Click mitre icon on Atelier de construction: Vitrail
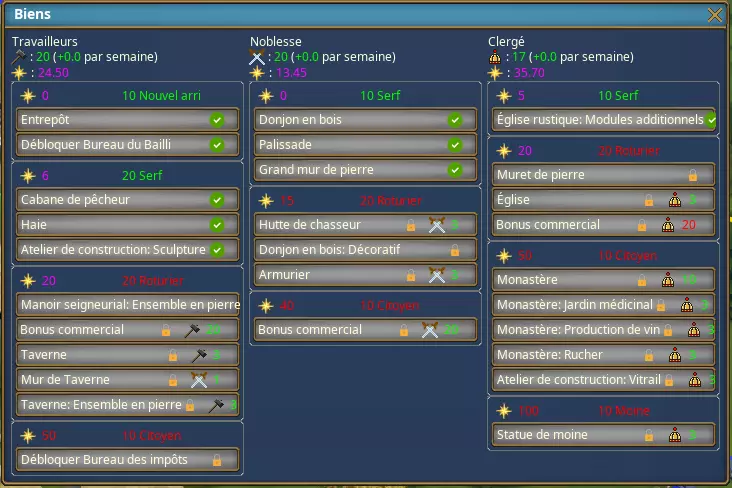The height and width of the screenshot is (488, 732). 695,380
